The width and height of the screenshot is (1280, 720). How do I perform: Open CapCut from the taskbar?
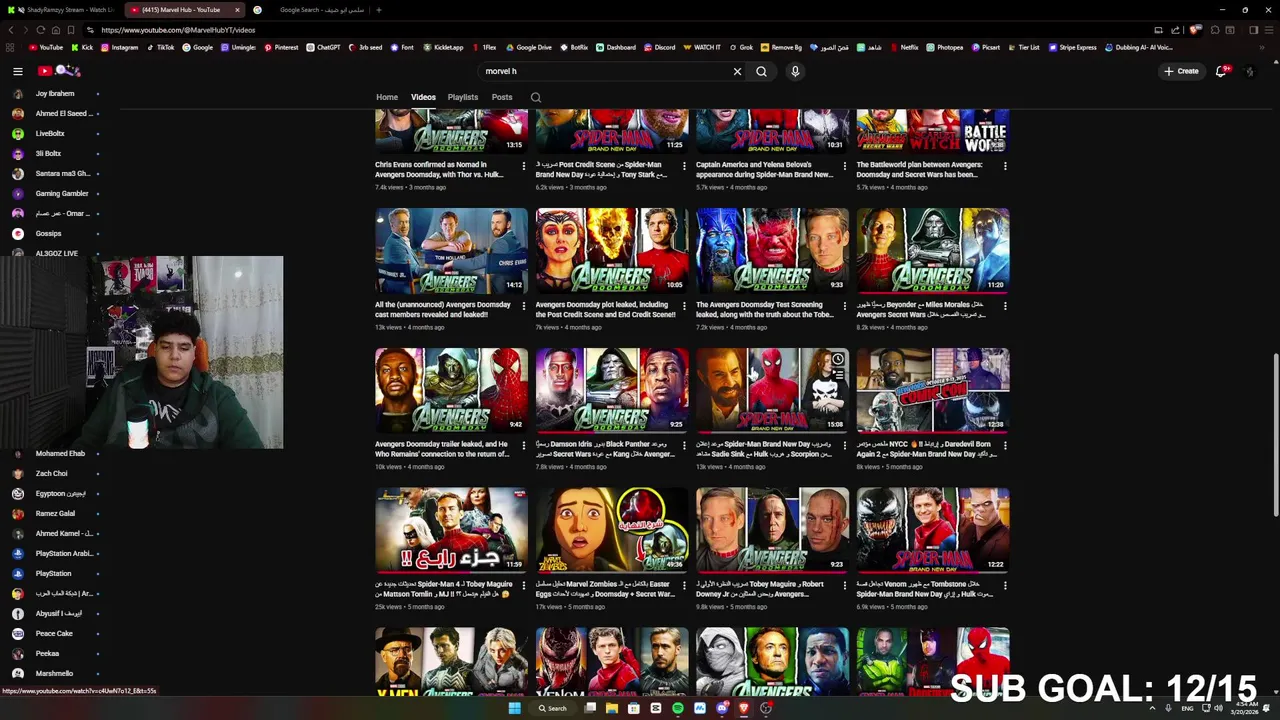coord(656,708)
